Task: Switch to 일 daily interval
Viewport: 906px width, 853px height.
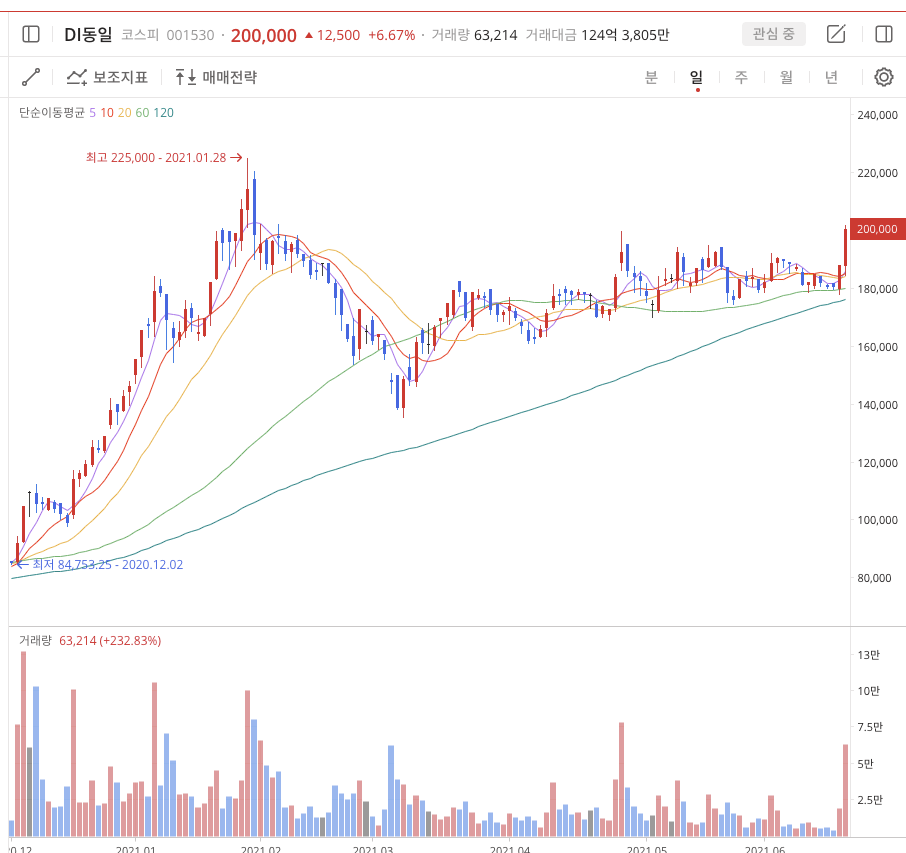Action: pos(696,77)
